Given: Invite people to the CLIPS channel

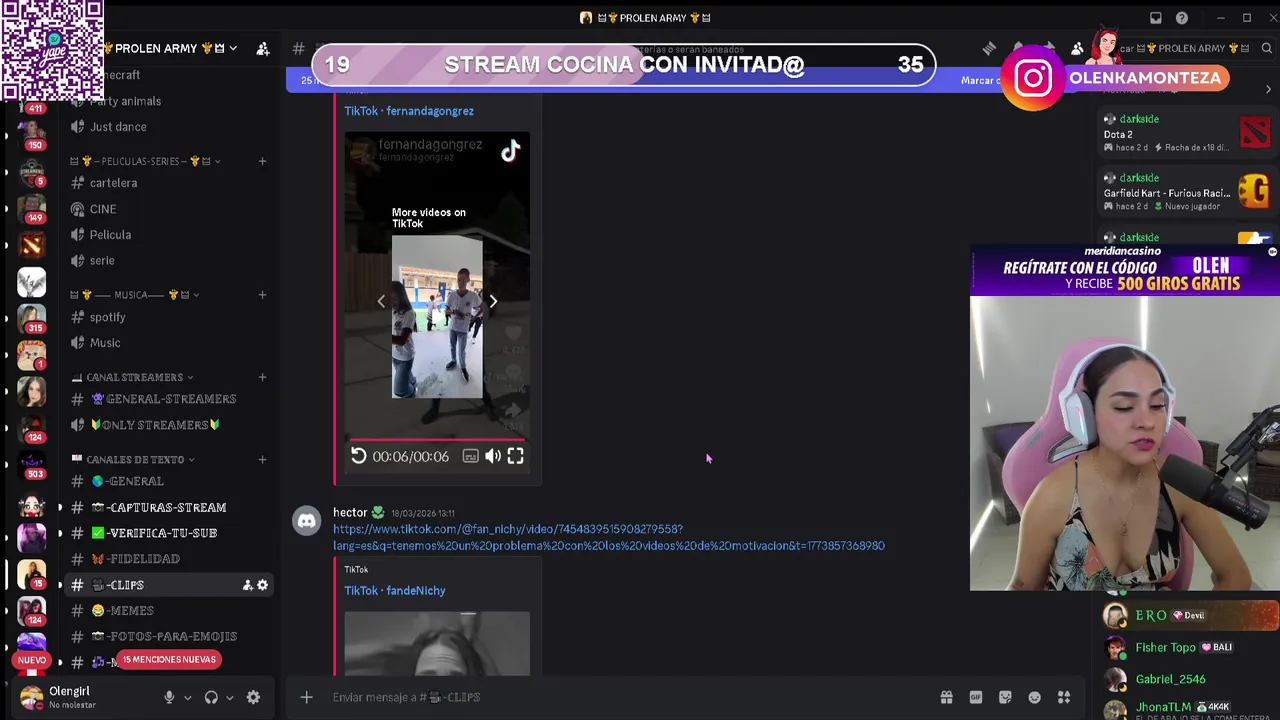Looking at the screenshot, I should pos(247,585).
